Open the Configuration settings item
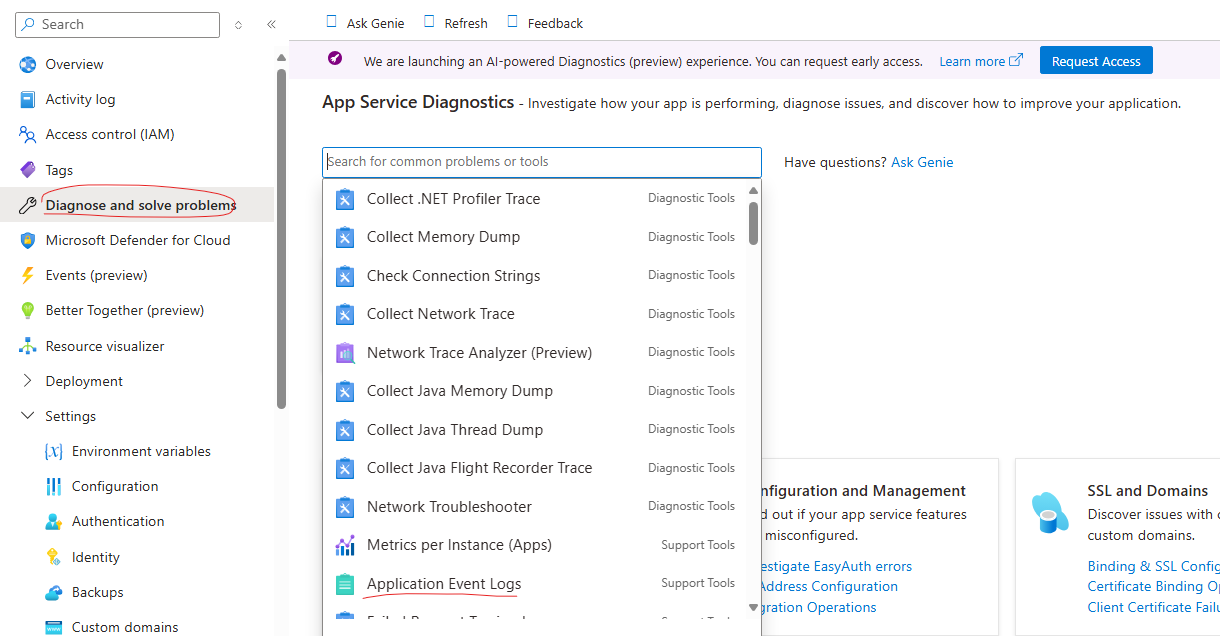 tap(137, 487)
